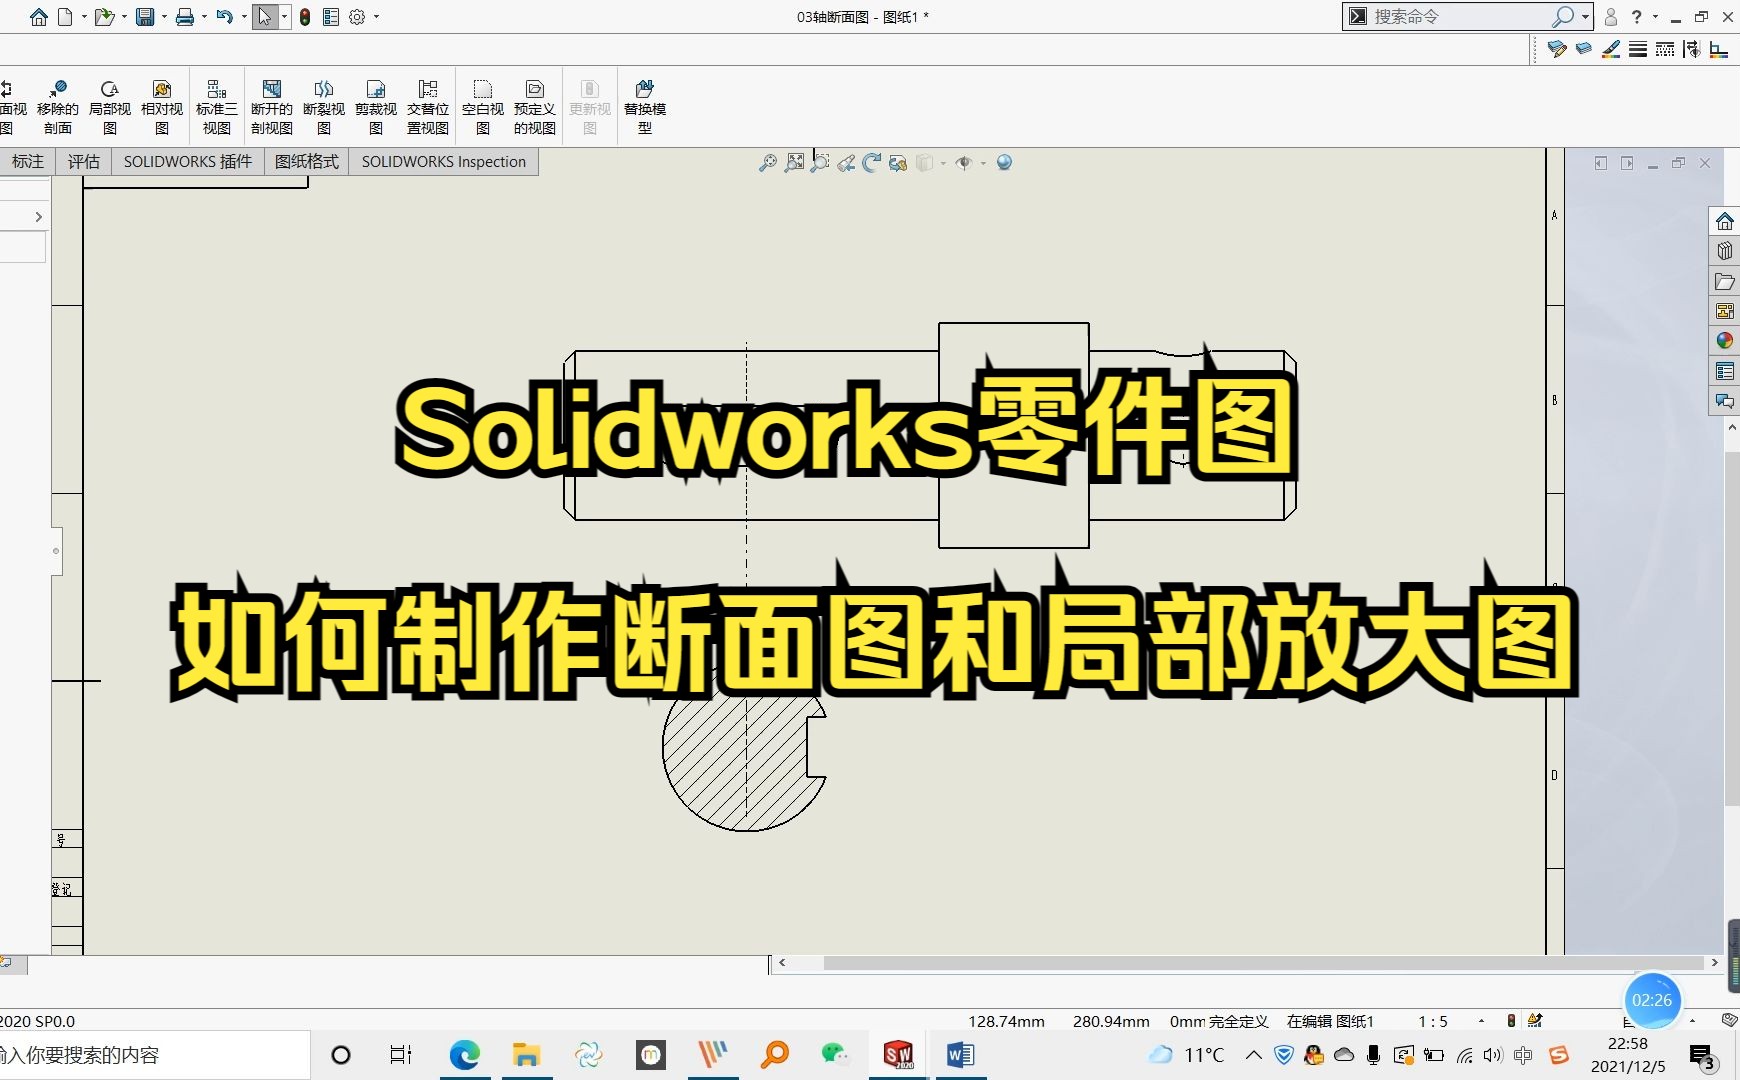Expand the Hide/Show Items eye dropdown
Image resolution: width=1740 pixels, height=1080 pixels.
983,163
